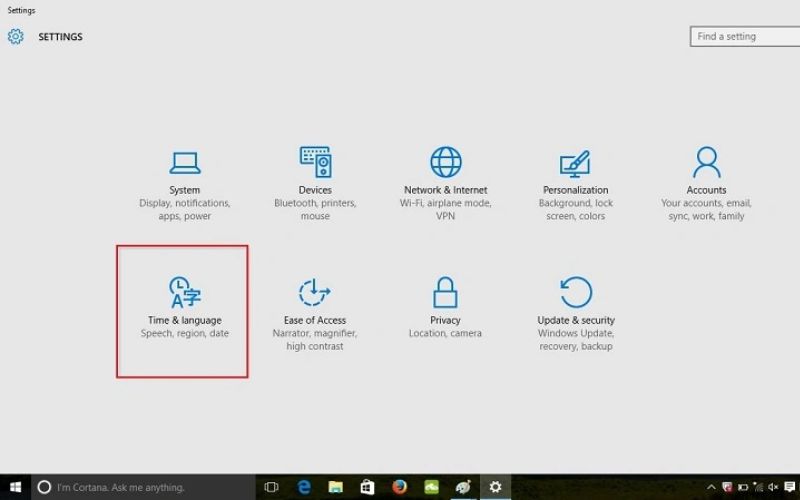Open the Network & Internet globe icon

[x=445, y=162]
